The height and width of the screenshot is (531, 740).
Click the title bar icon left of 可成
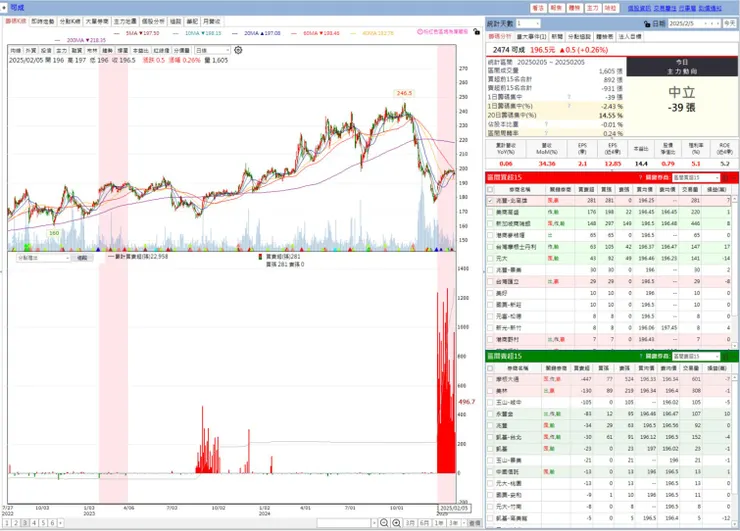[x=4, y=8]
